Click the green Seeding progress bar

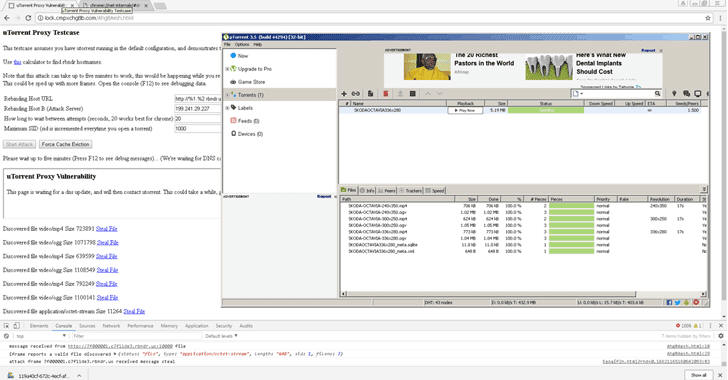pyautogui.click(x=546, y=111)
